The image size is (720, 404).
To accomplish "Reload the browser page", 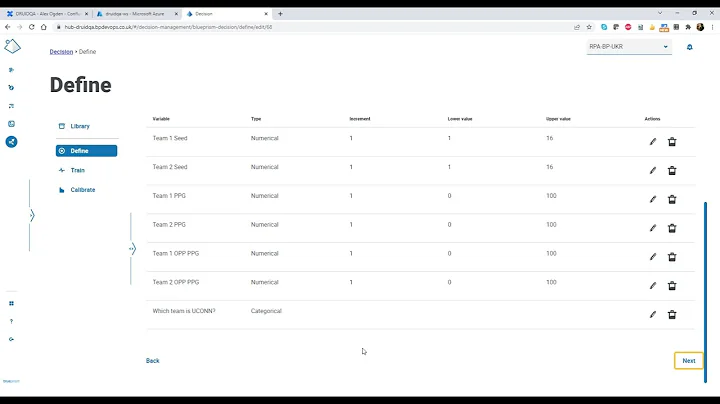I will click(32, 27).
